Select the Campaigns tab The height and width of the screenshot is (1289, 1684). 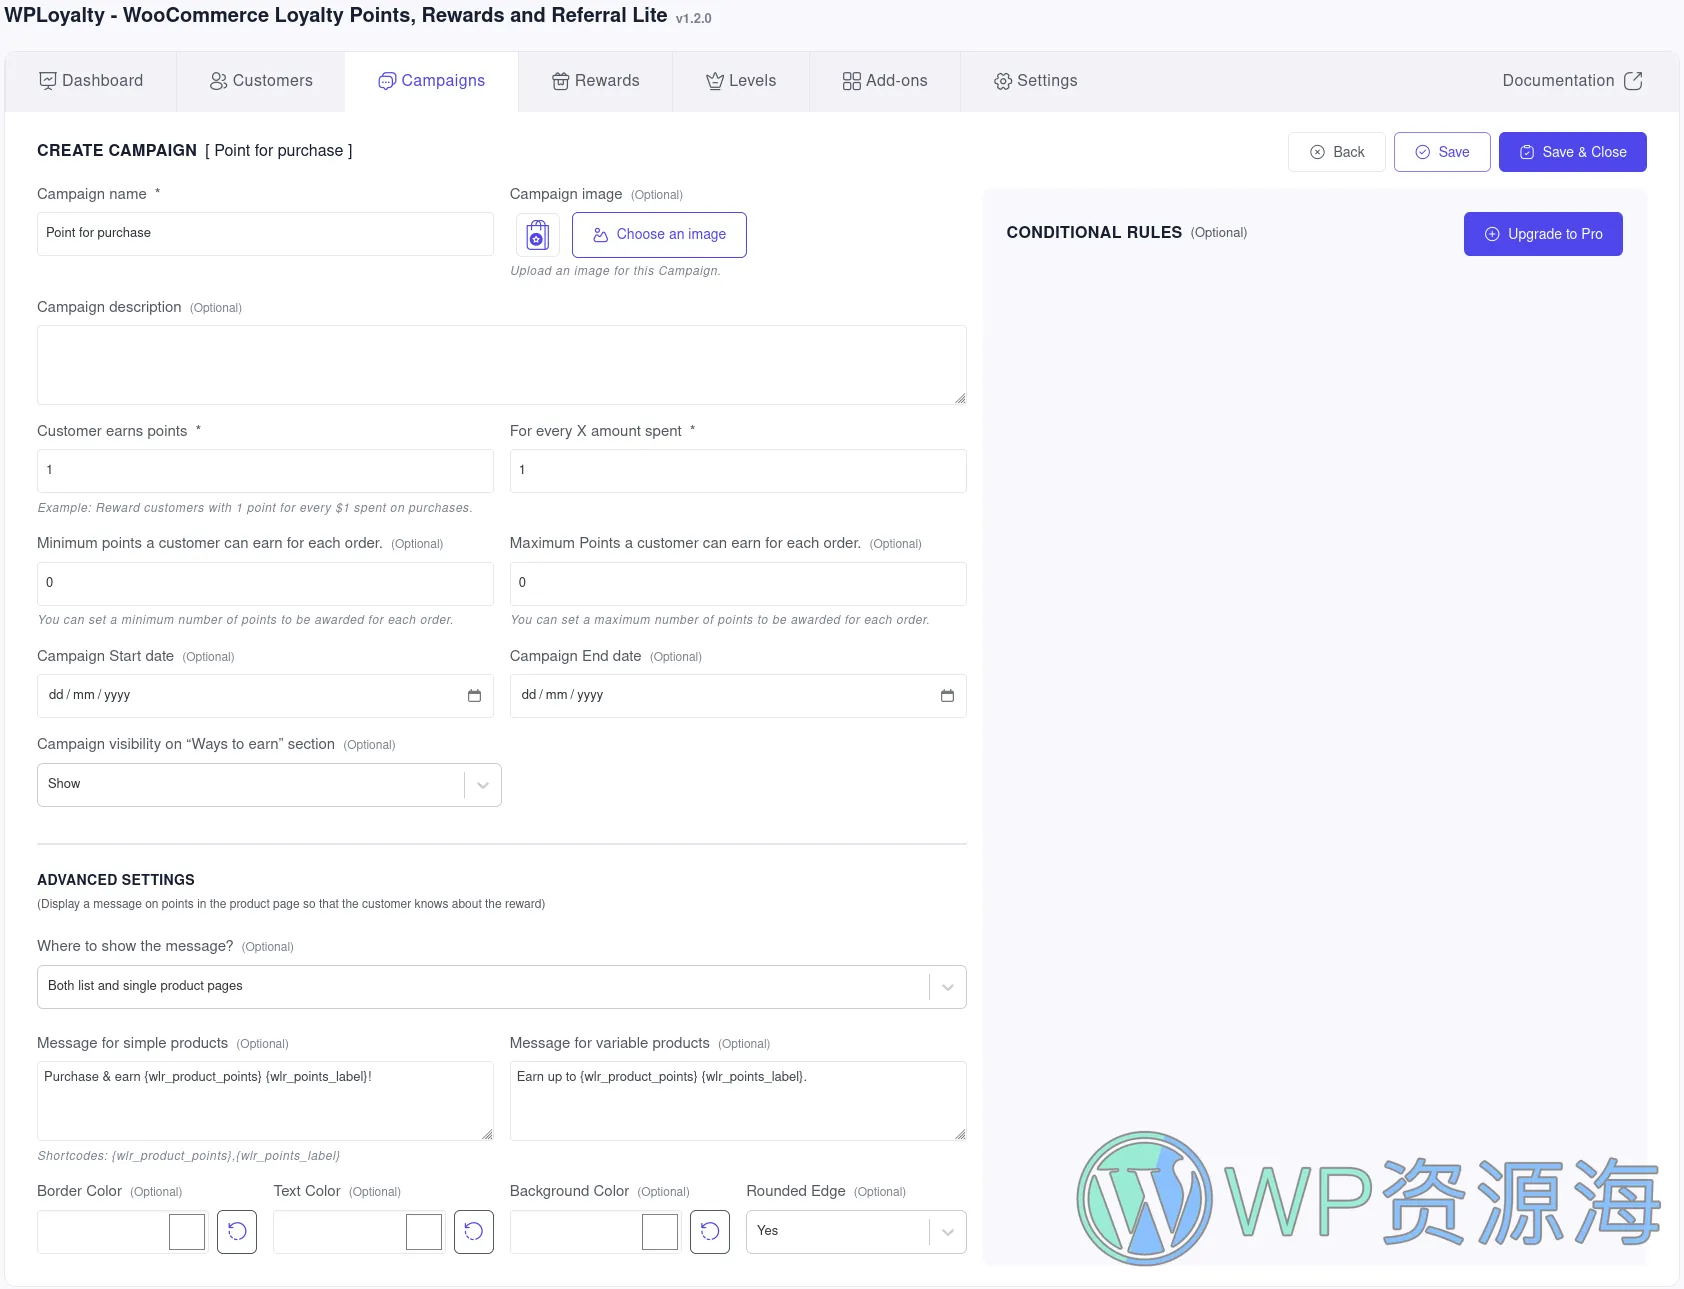[x=432, y=81]
